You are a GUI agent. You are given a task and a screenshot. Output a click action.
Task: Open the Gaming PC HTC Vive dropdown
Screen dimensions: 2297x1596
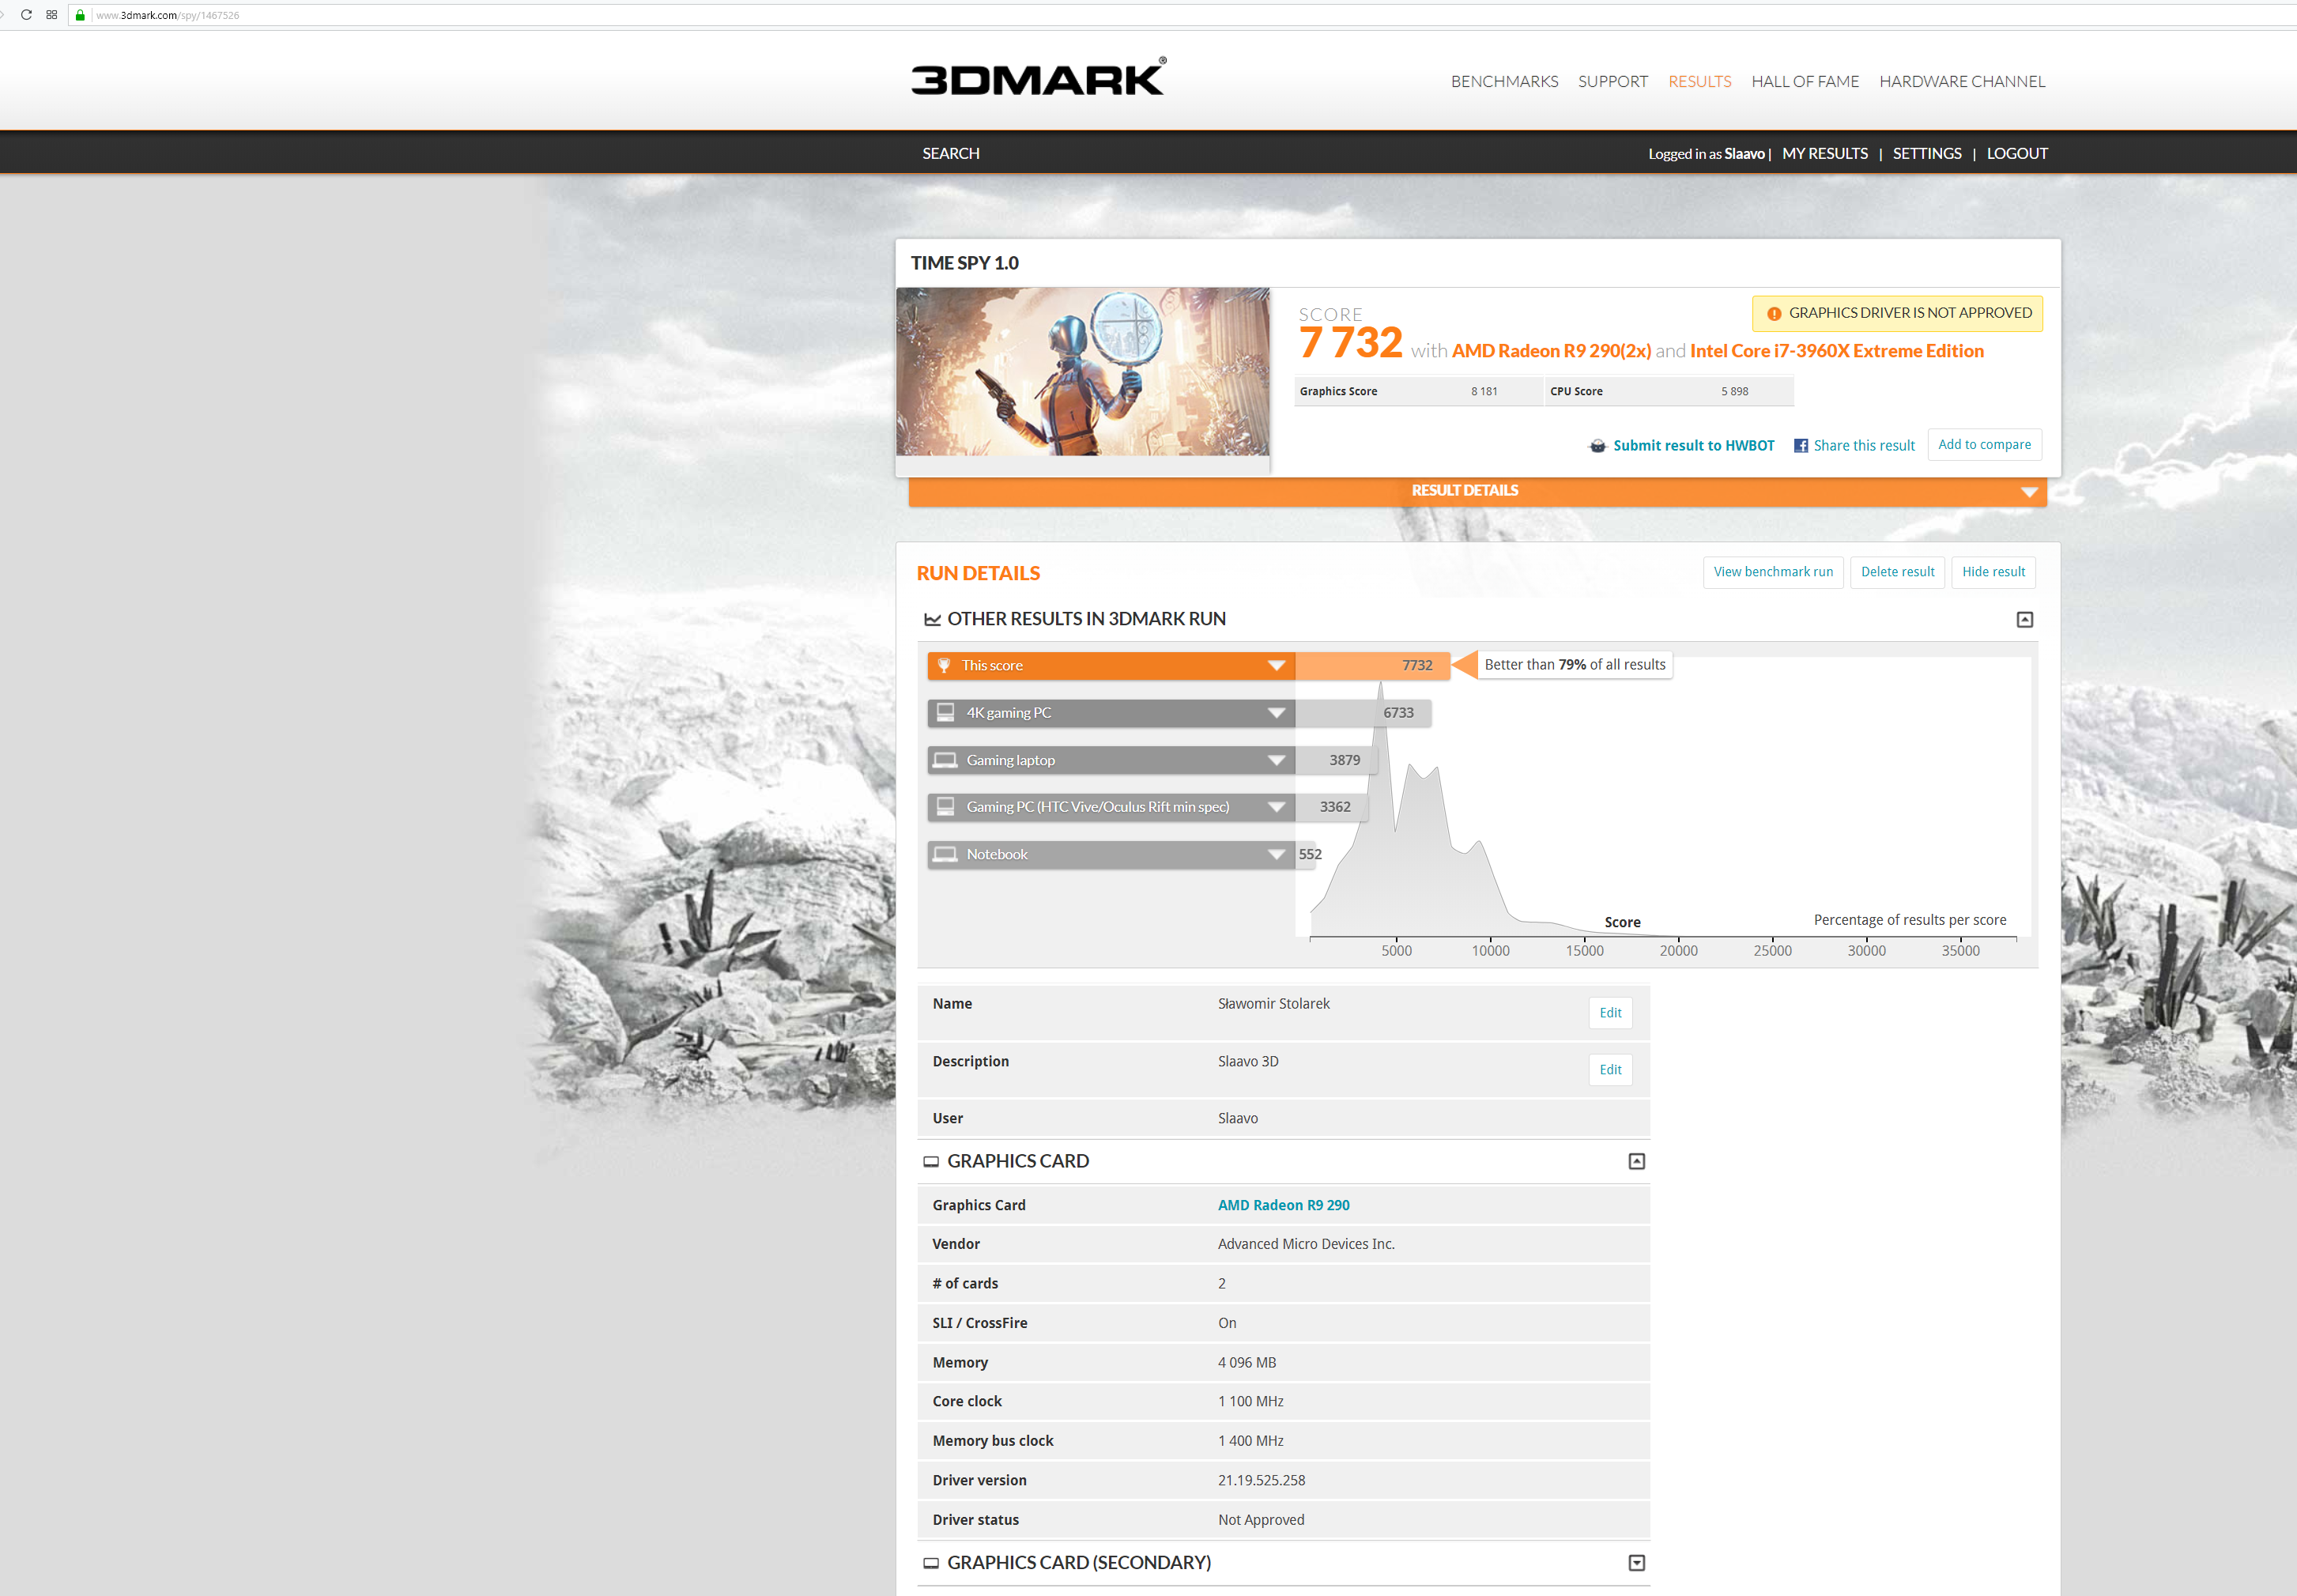coord(1276,807)
